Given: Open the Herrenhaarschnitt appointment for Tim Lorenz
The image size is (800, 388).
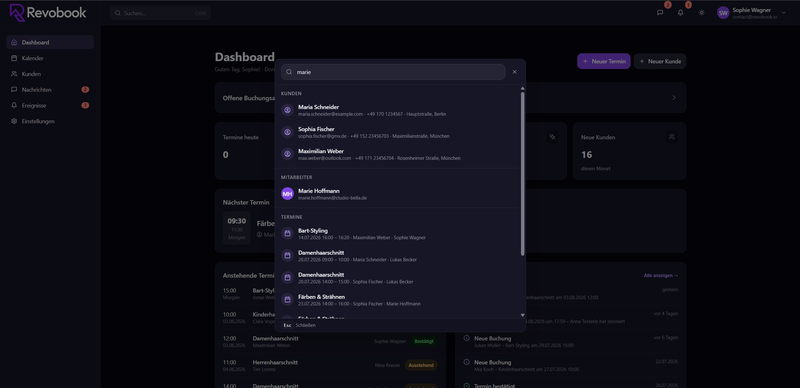Looking at the screenshot, I should point(330,365).
